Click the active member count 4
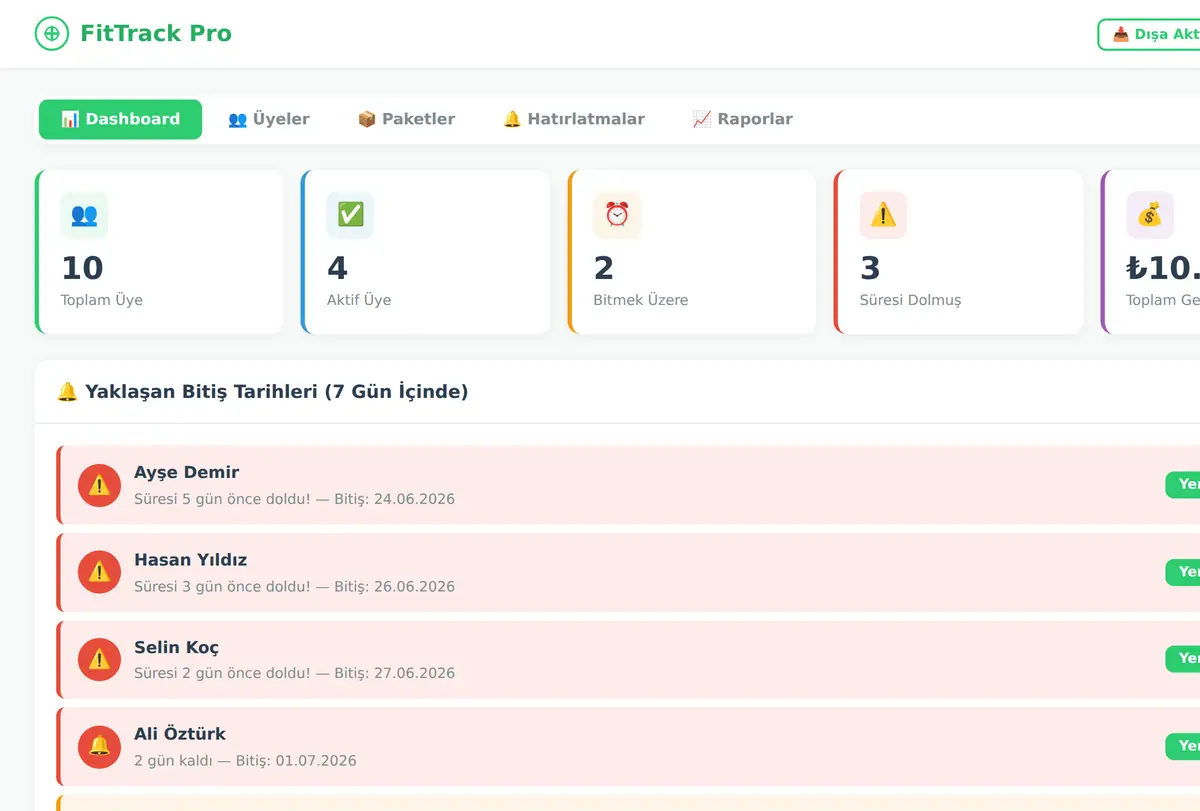The height and width of the screenshot is (811, 1200). (x=337, y=268)
